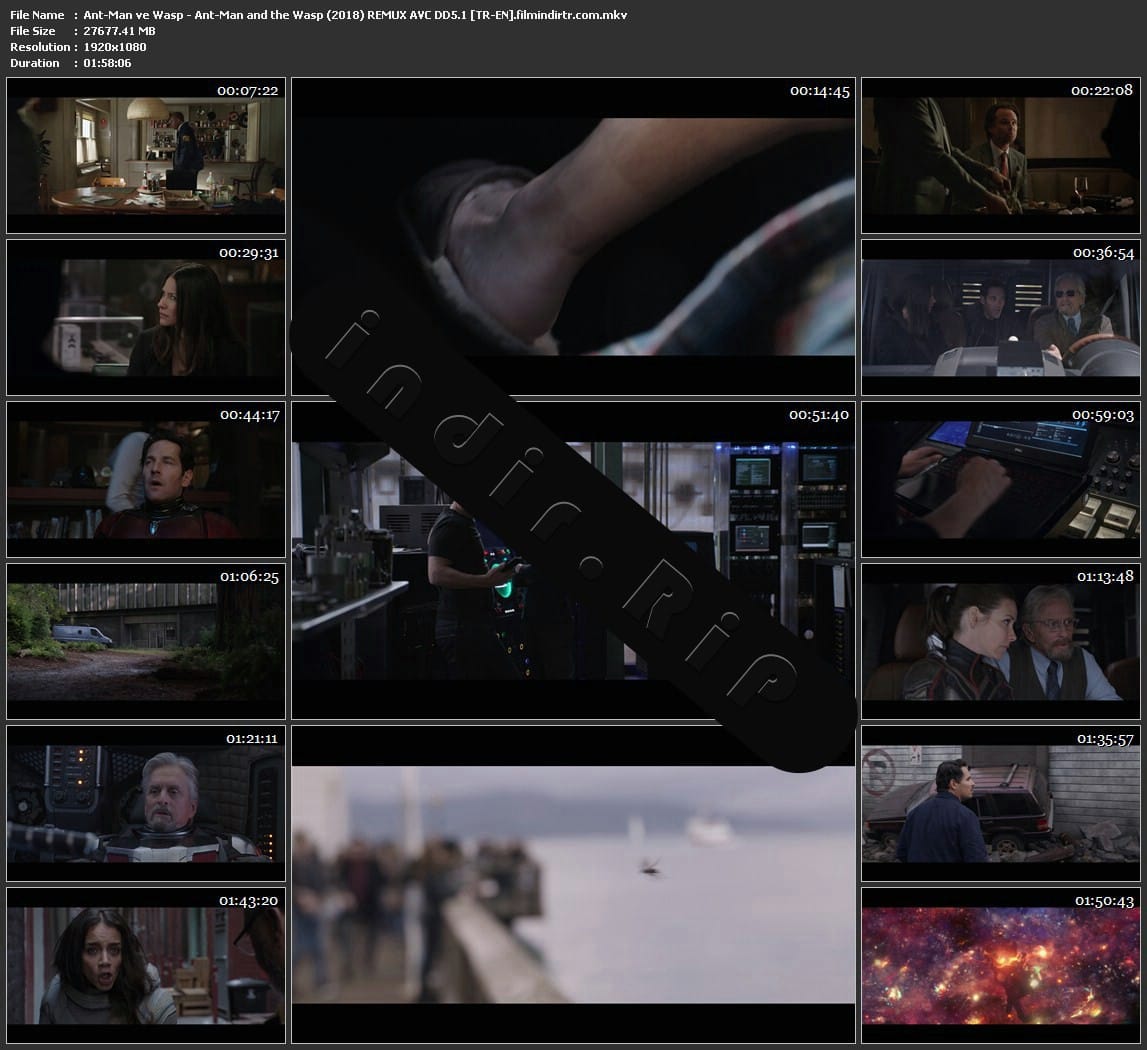This screenshot has width=1147, height=1050.
Task: Click the thumbnail at 00:44:17
Action: tap(146, 479)
